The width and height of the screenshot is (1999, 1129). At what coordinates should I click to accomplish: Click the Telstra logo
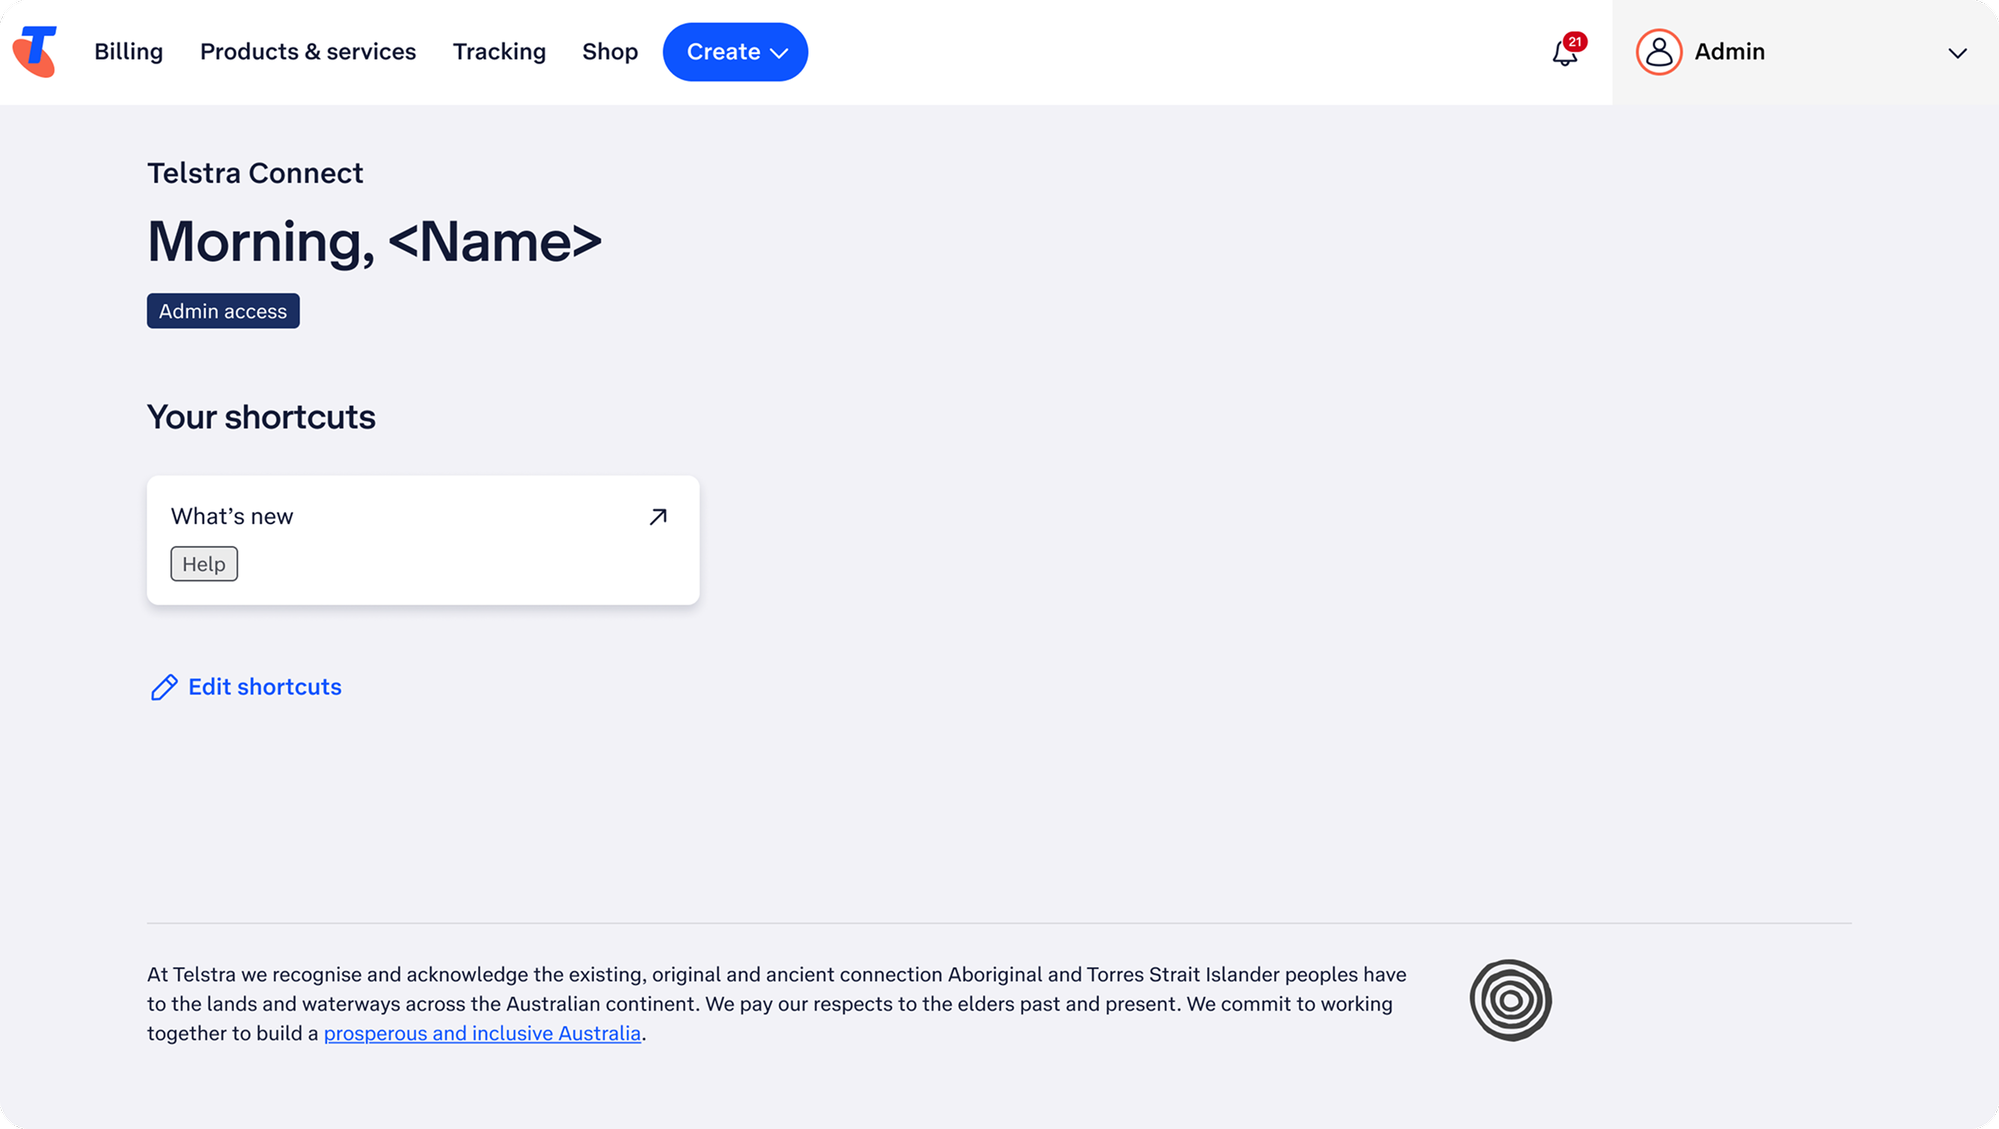click(34, 51)
